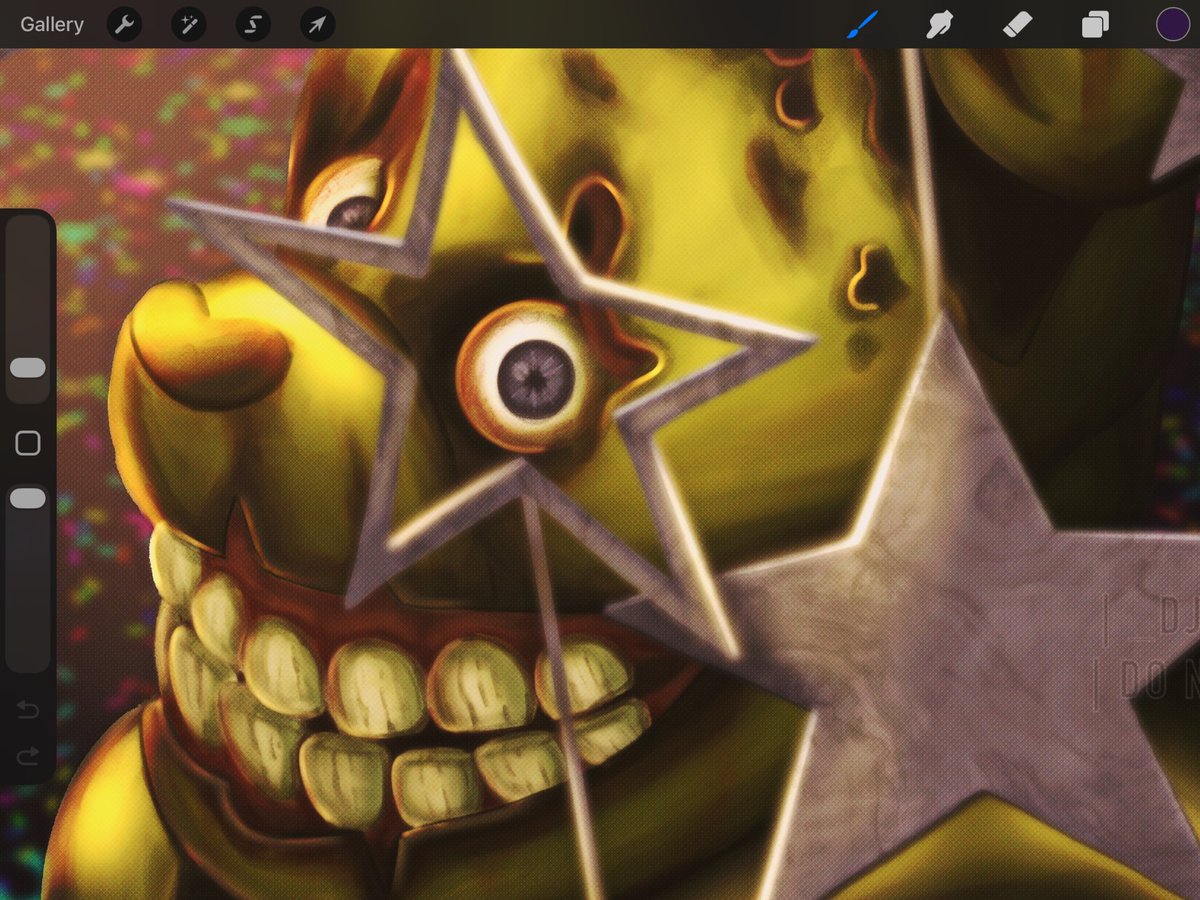Open the Actions wrench menu

coord(124,24)
